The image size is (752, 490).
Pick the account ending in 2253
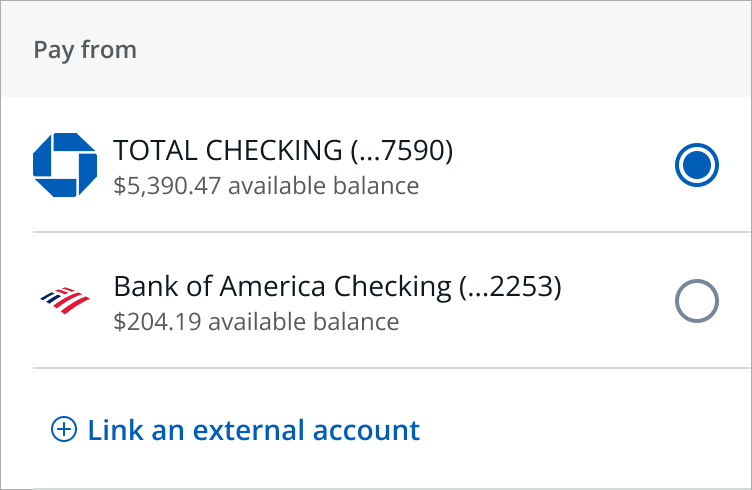(x=376, y=301)
